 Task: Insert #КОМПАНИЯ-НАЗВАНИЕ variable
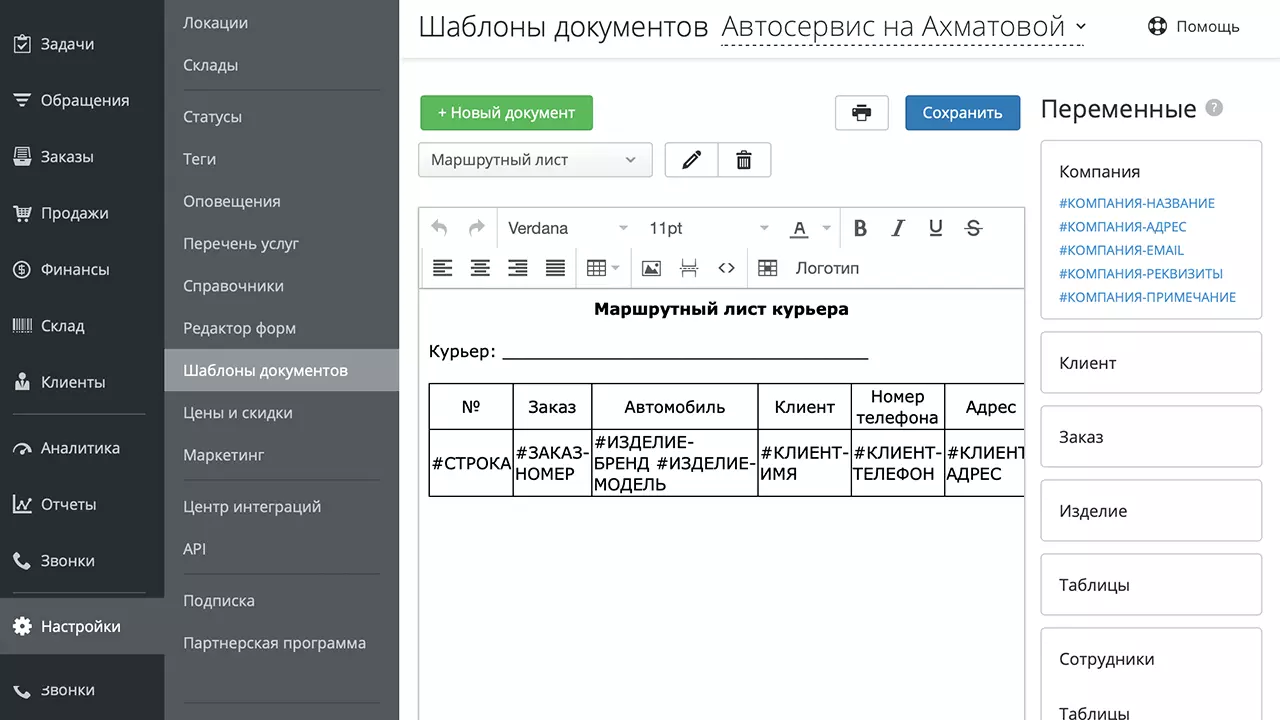coord(1137,203)
